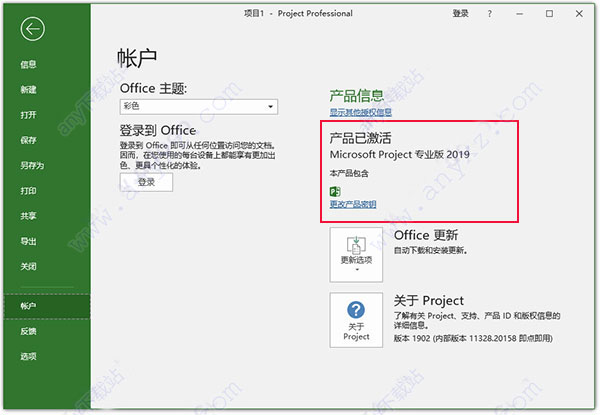Expand the Office 主题 dropdown
Viewport: 600px width, 415px height.
click(x=199, y=106)
